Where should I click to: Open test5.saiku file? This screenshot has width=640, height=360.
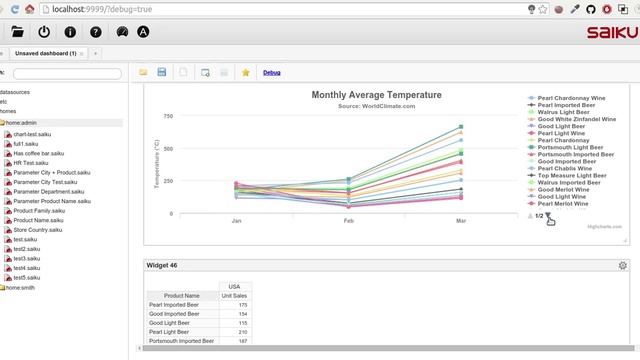(27, 278)
